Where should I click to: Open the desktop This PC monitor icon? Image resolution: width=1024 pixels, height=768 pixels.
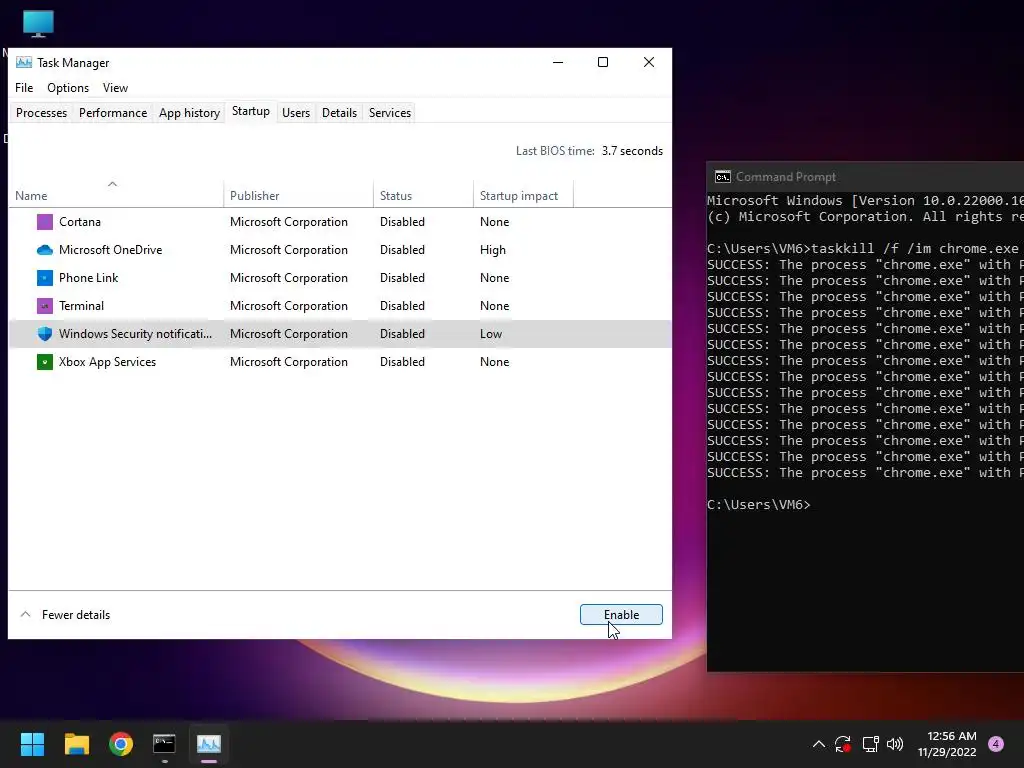point(39,24)
